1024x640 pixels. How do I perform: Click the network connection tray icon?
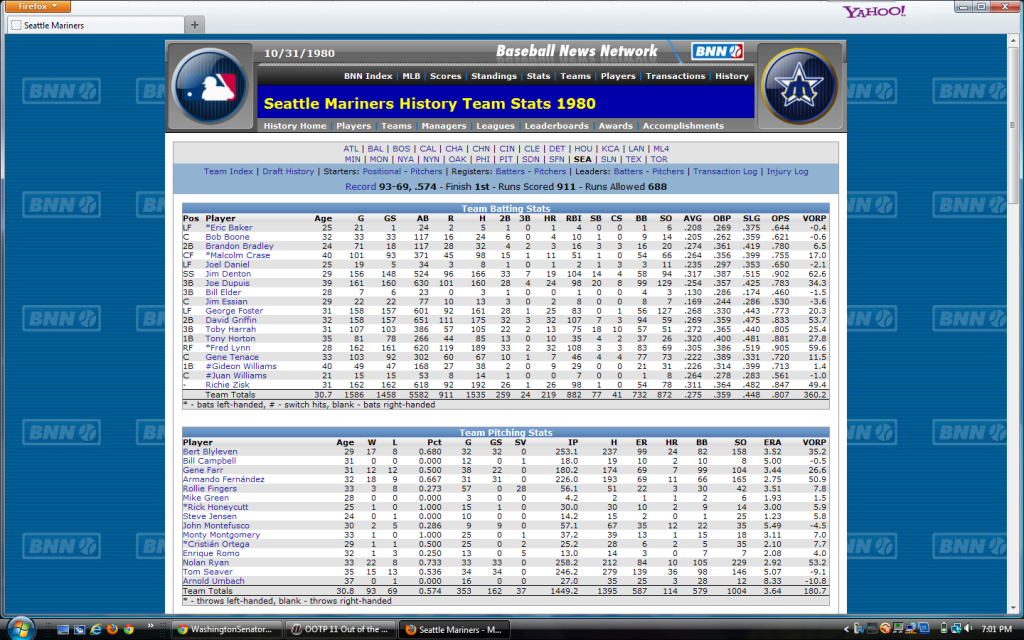[x=956, y=629]
